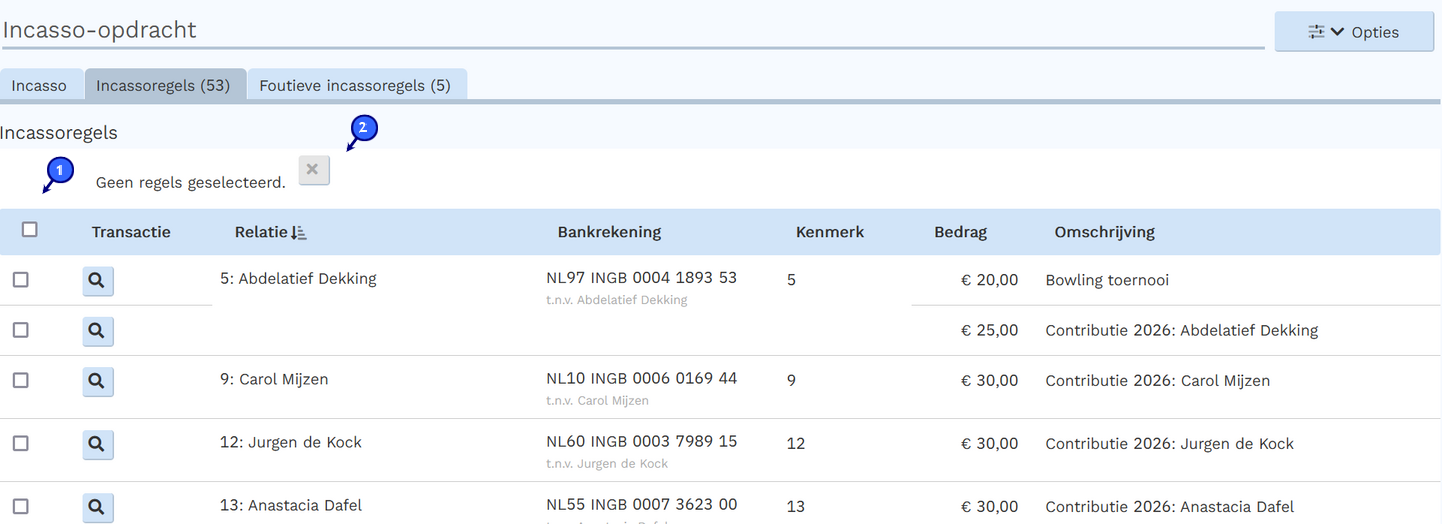
Task: View transaction of Carol Mijzen
Action: pos(97,382)
